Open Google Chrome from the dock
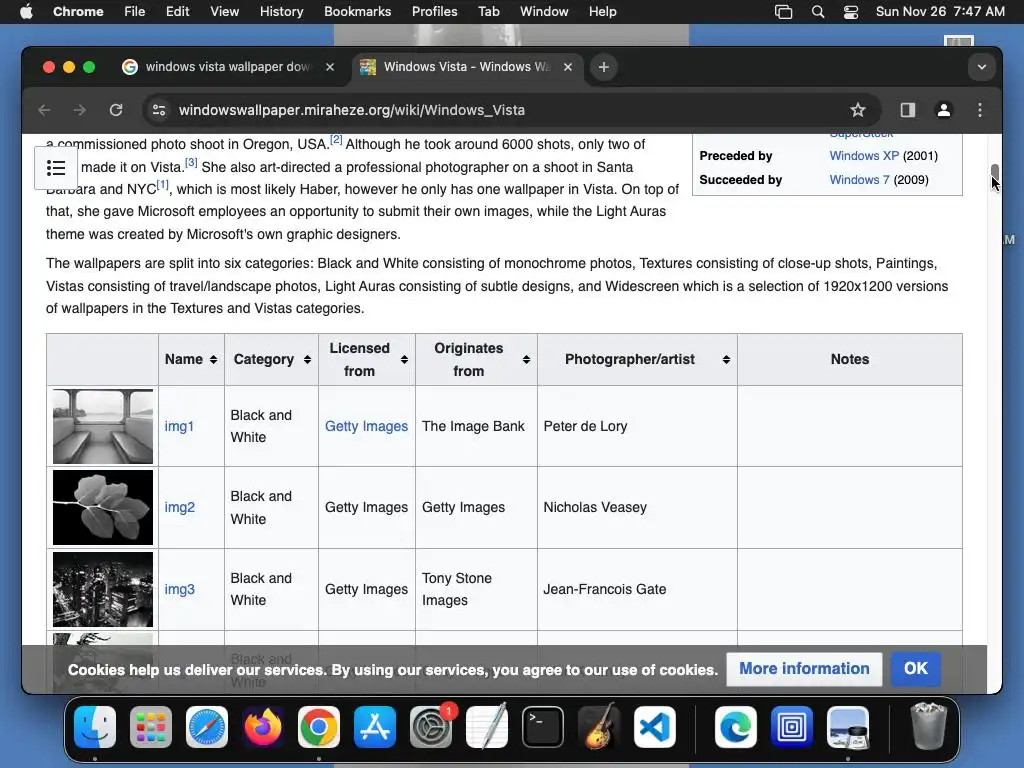This screenshot has width=1024, height=768. coord(319,727)
